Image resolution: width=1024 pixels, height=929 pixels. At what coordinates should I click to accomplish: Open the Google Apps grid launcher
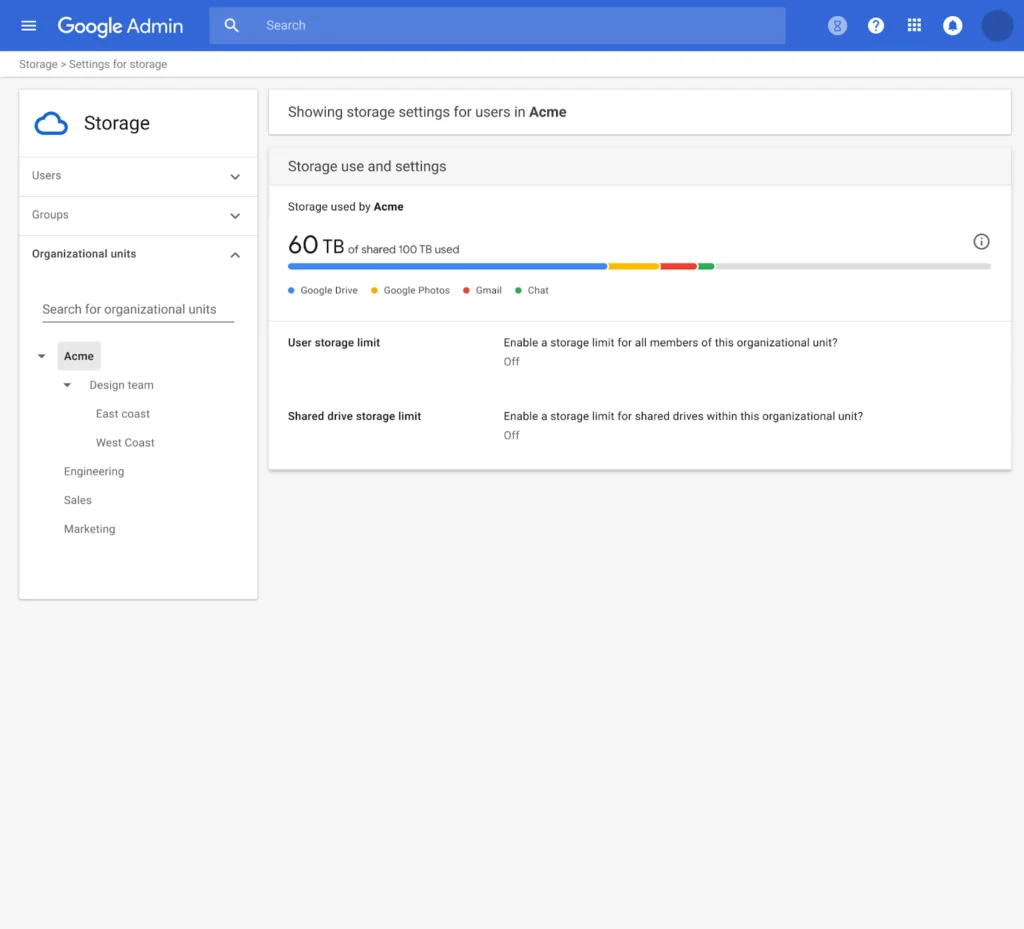(914, 25)
